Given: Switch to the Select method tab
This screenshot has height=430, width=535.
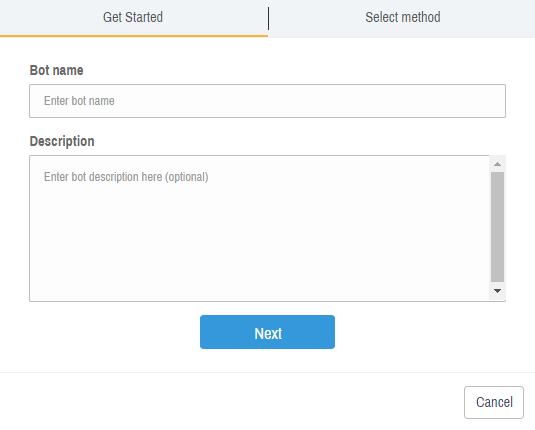Looking at the screenshot, I should (x=402, y=18).
